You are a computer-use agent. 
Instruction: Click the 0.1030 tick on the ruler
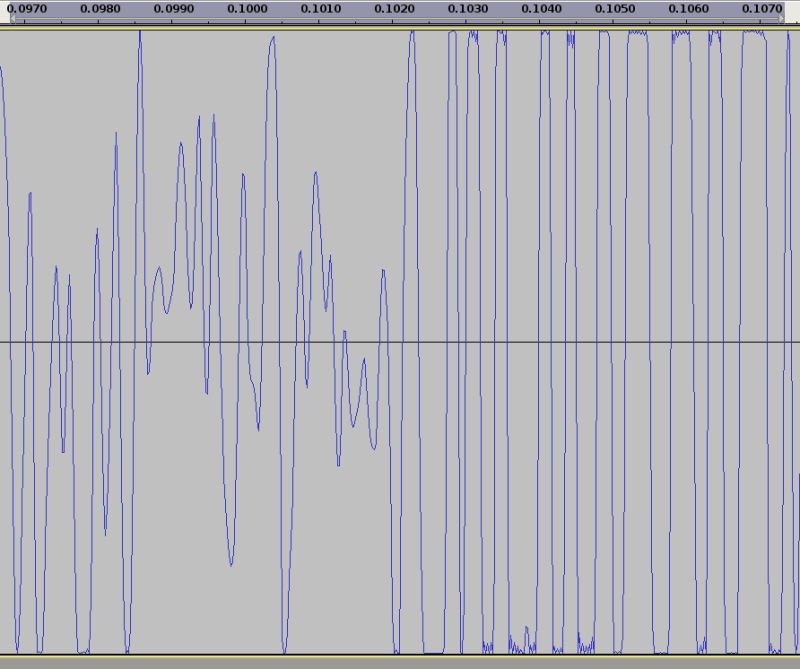pyautogui.click(x=468, y=9)
